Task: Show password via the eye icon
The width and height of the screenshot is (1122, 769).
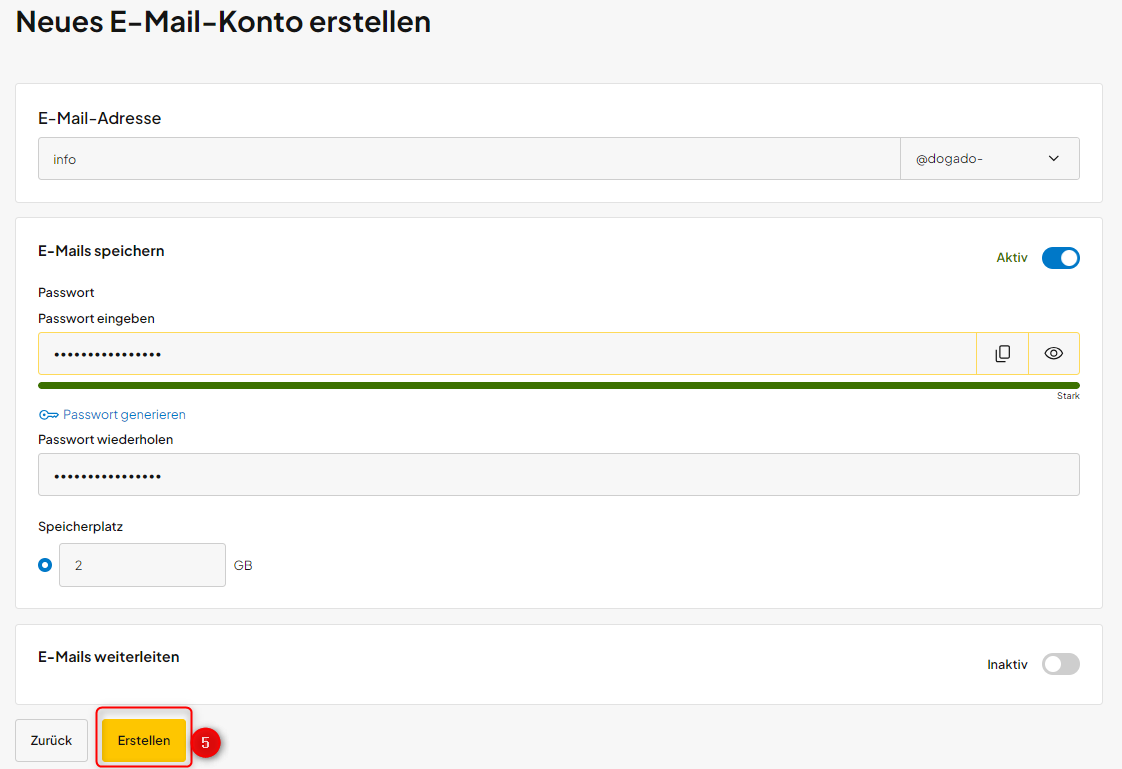Action: click(1053, 353)
